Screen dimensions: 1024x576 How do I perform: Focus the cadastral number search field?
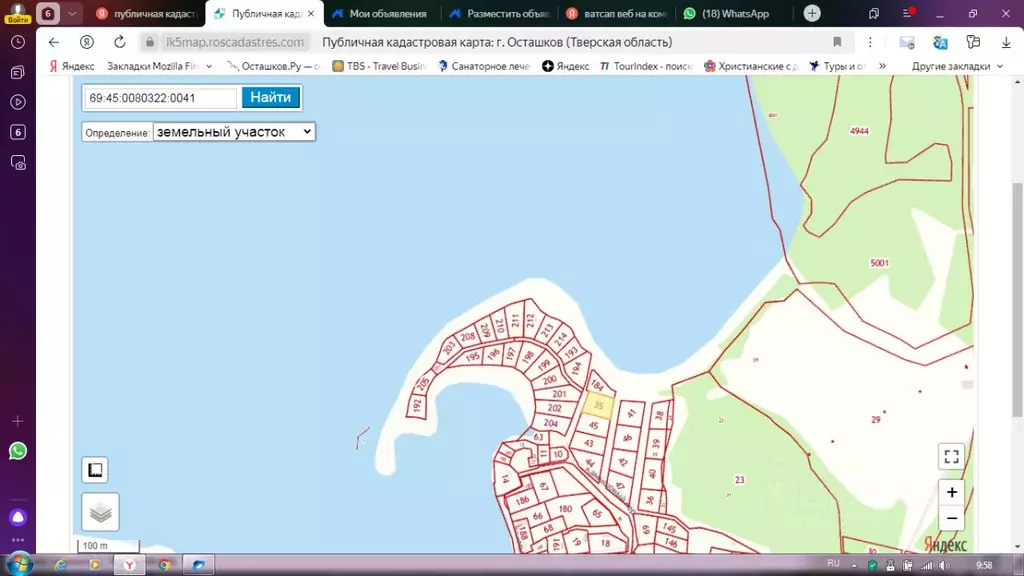161,98
